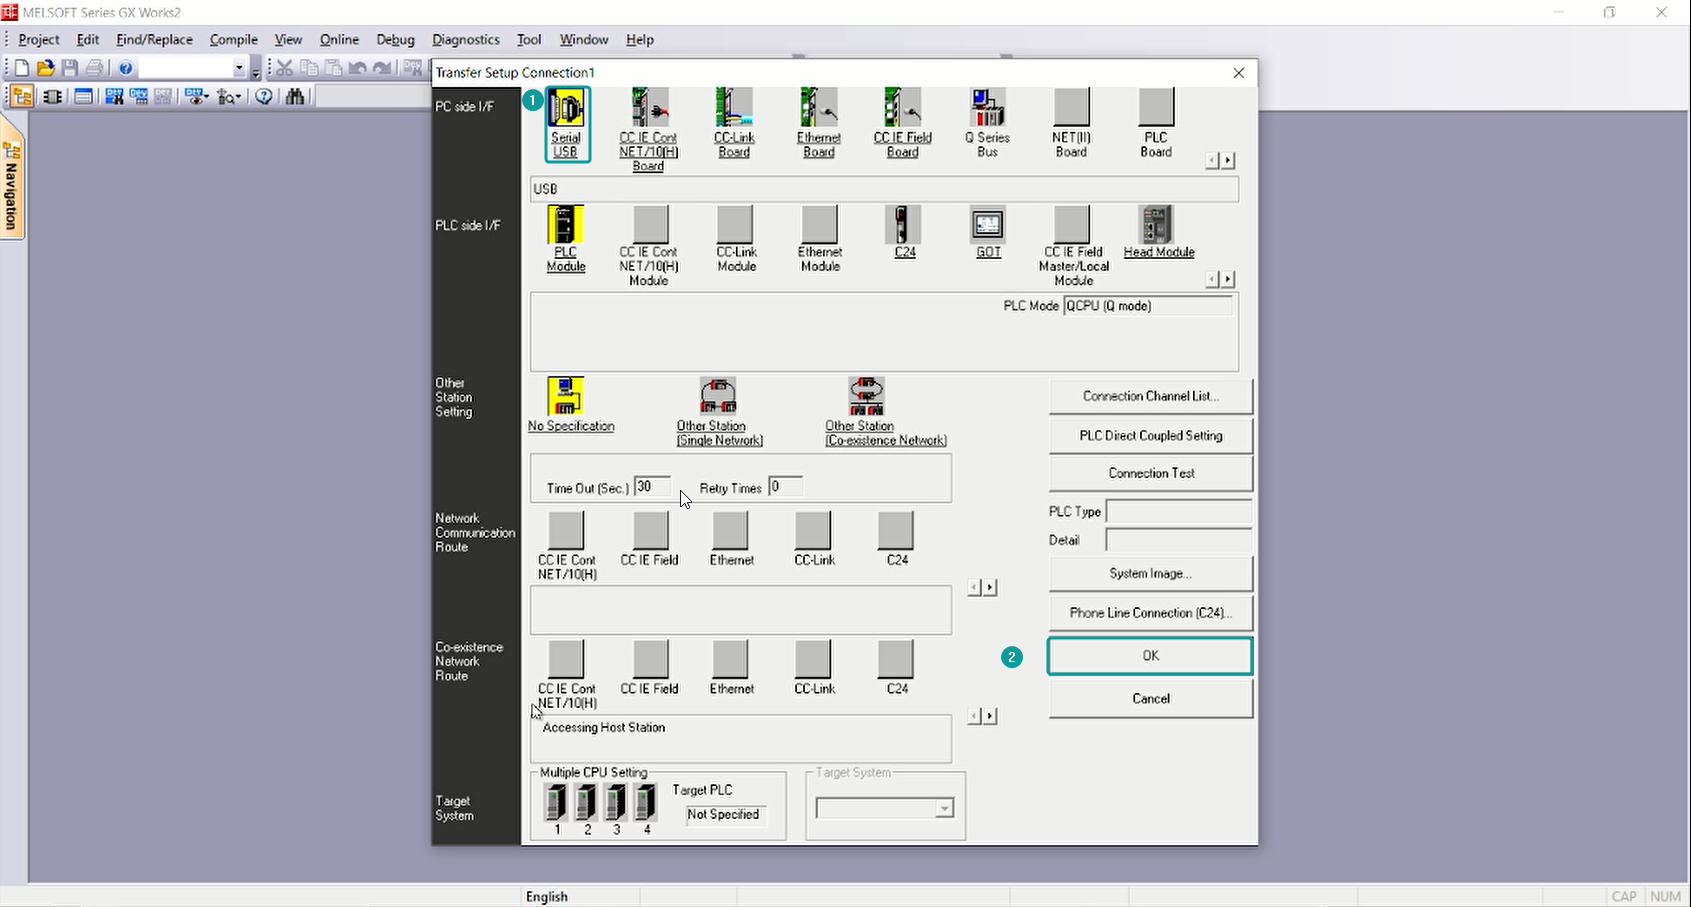Choose the No Specification station icon
Viewport: 1691px width, 907px height.
[565, 397]
